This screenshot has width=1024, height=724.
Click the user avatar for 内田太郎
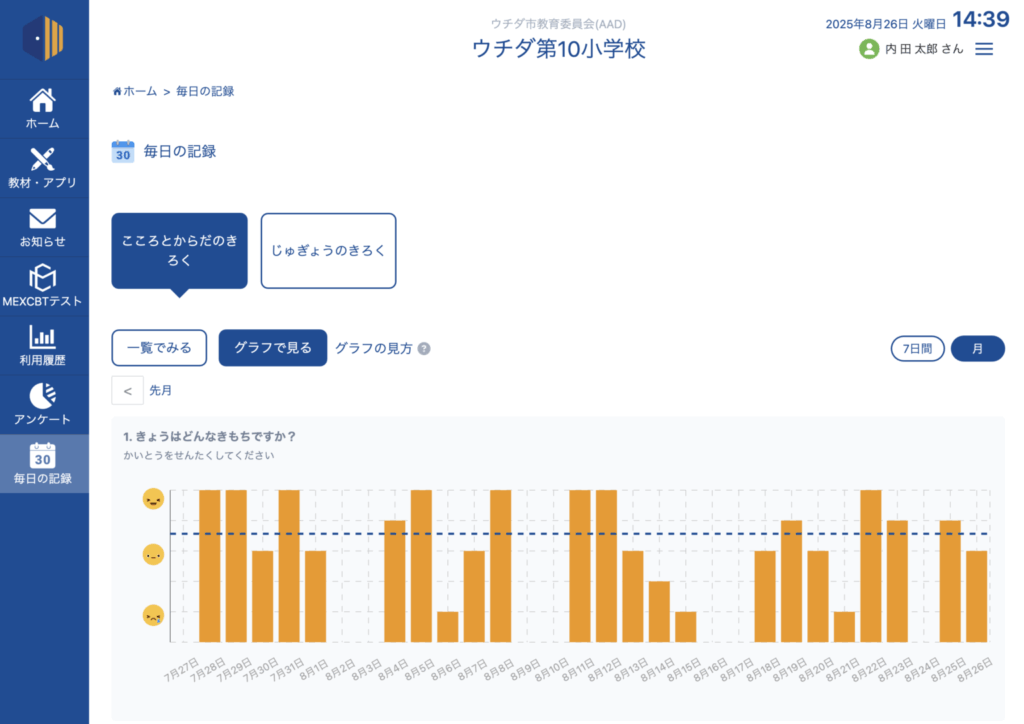pyautogui.click(x=869, y=49)
